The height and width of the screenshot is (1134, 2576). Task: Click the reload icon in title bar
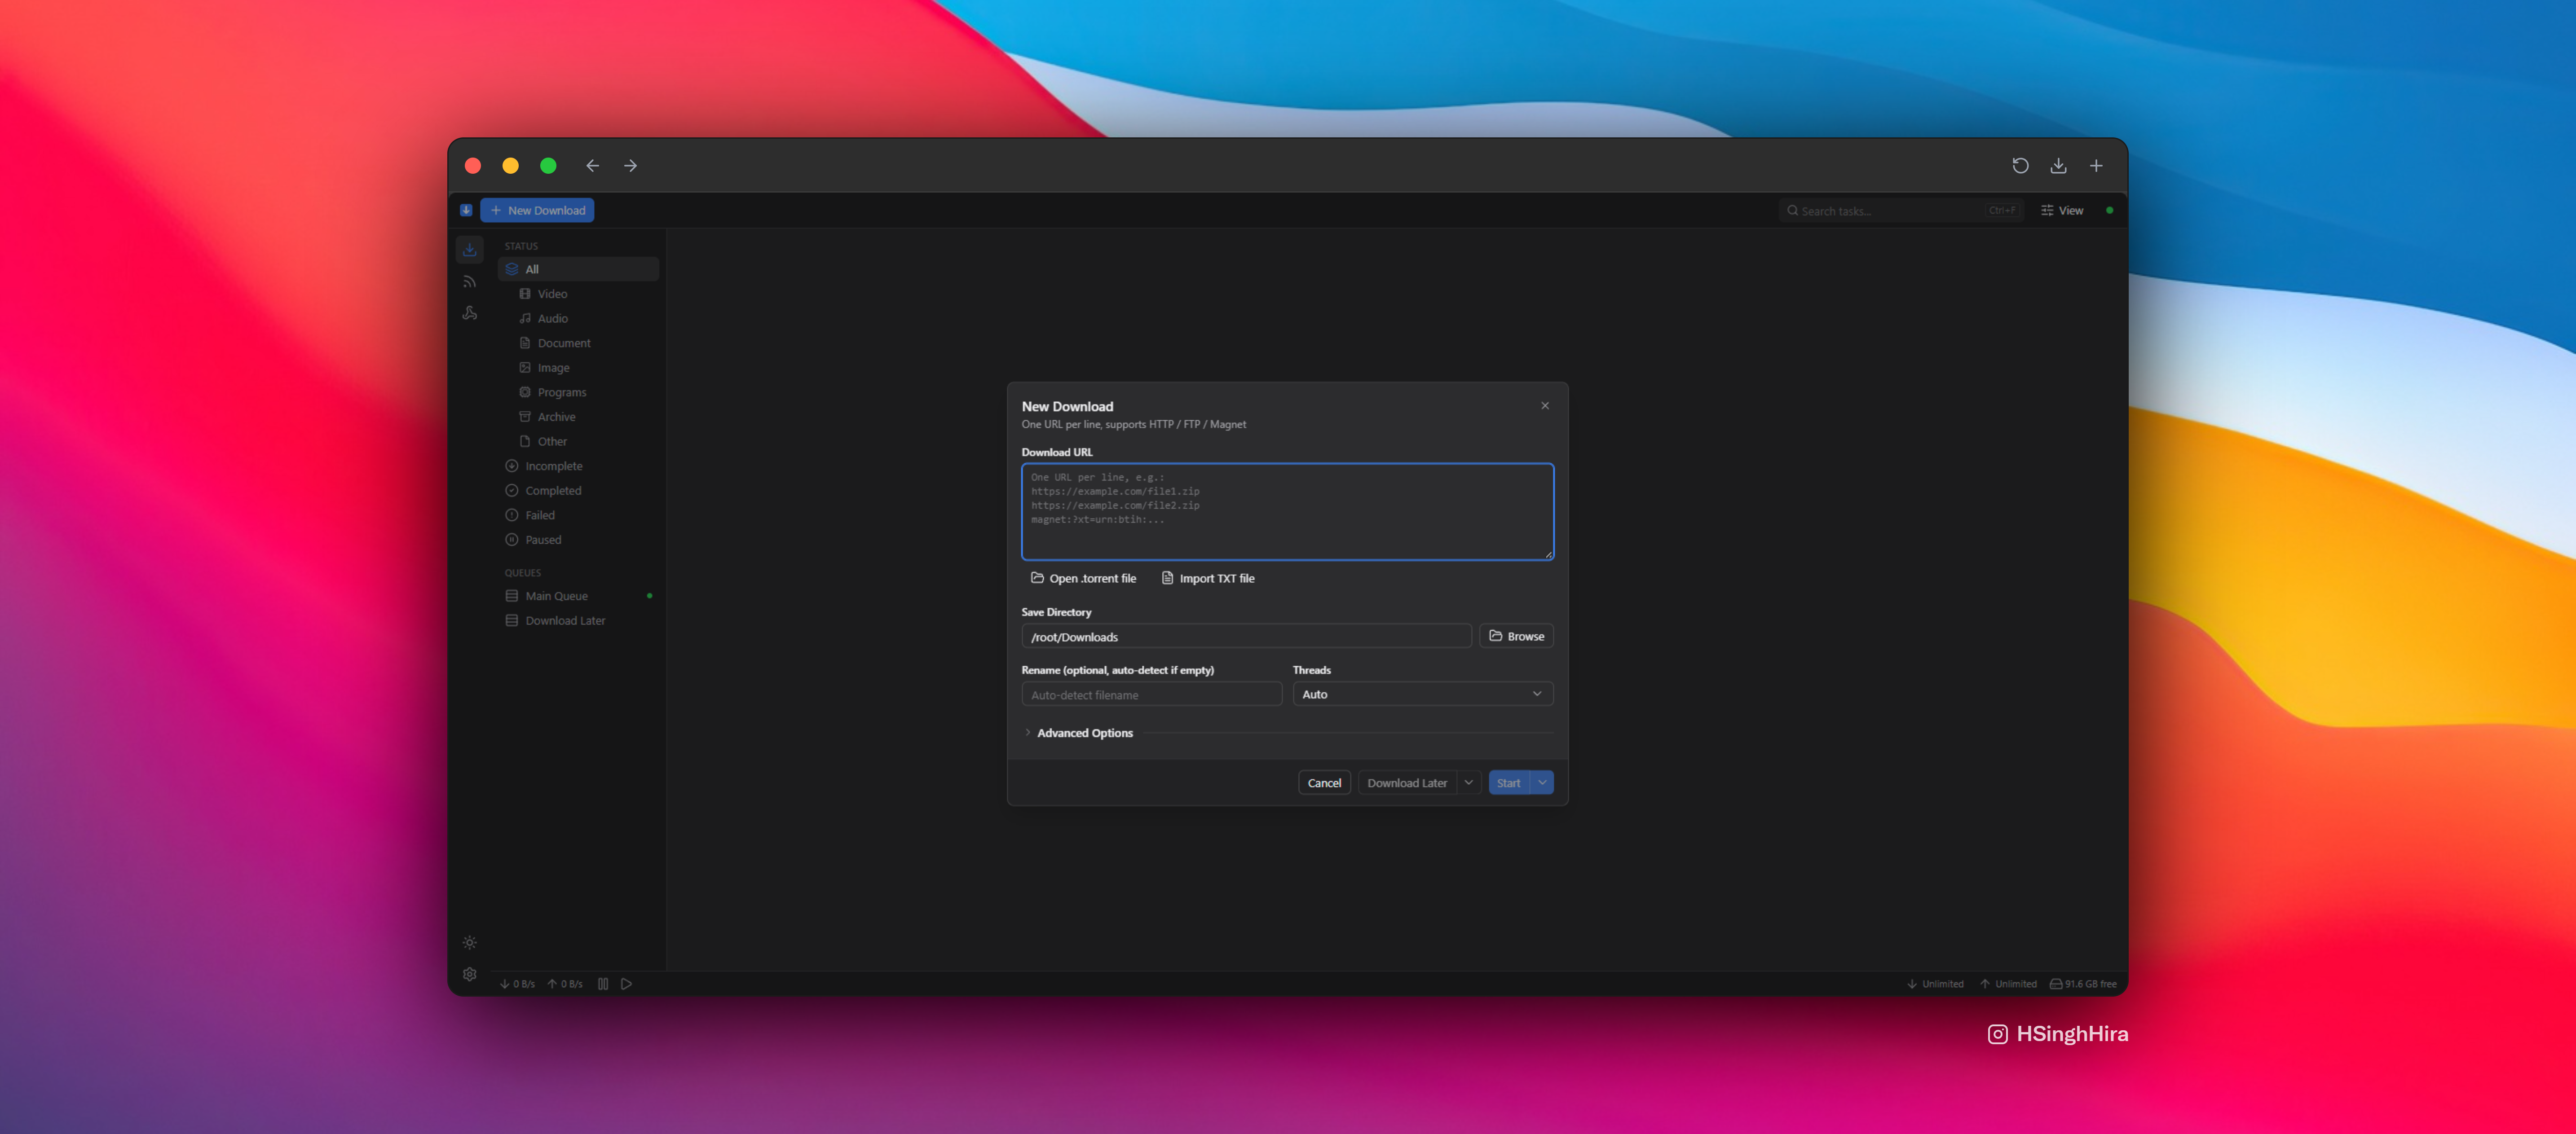click(2020, 166)
